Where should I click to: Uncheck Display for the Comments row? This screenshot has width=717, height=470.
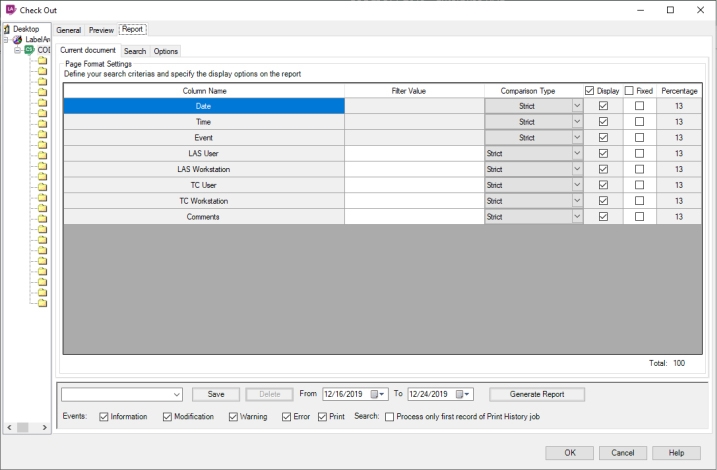click(603, 217)
